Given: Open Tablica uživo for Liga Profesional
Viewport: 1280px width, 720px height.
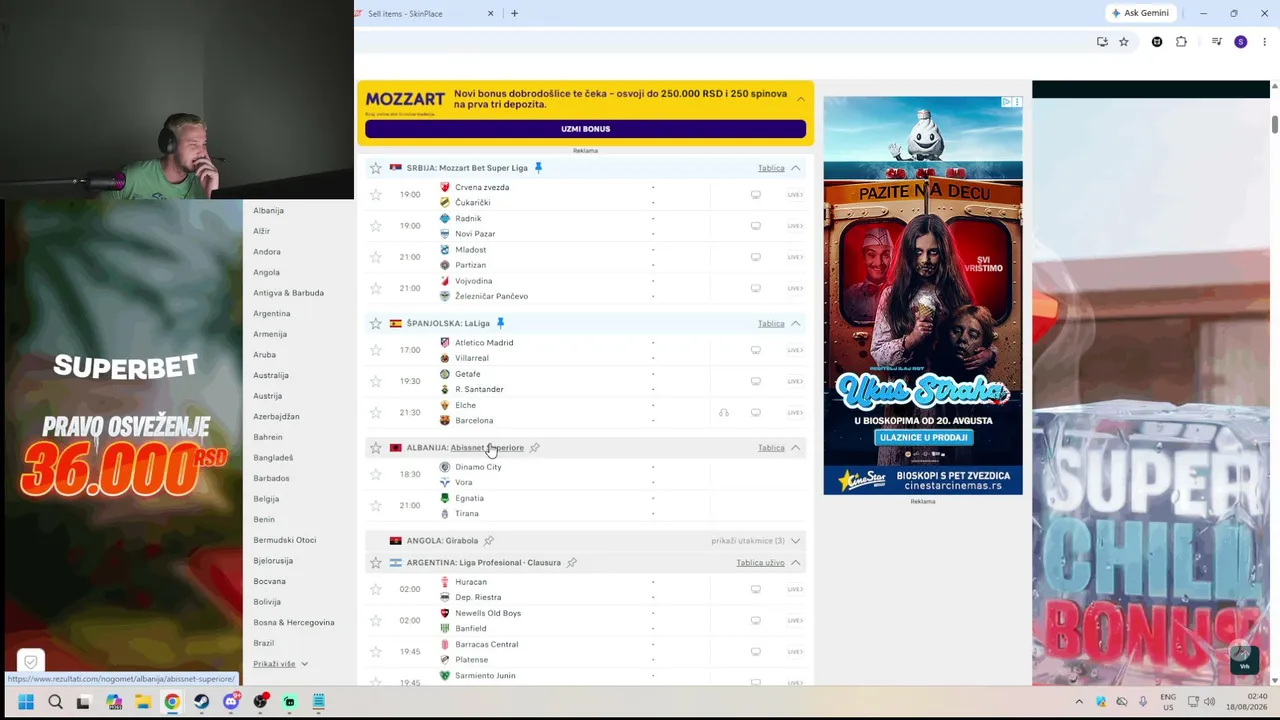Looking at the screenshot, I should (761, 563).
